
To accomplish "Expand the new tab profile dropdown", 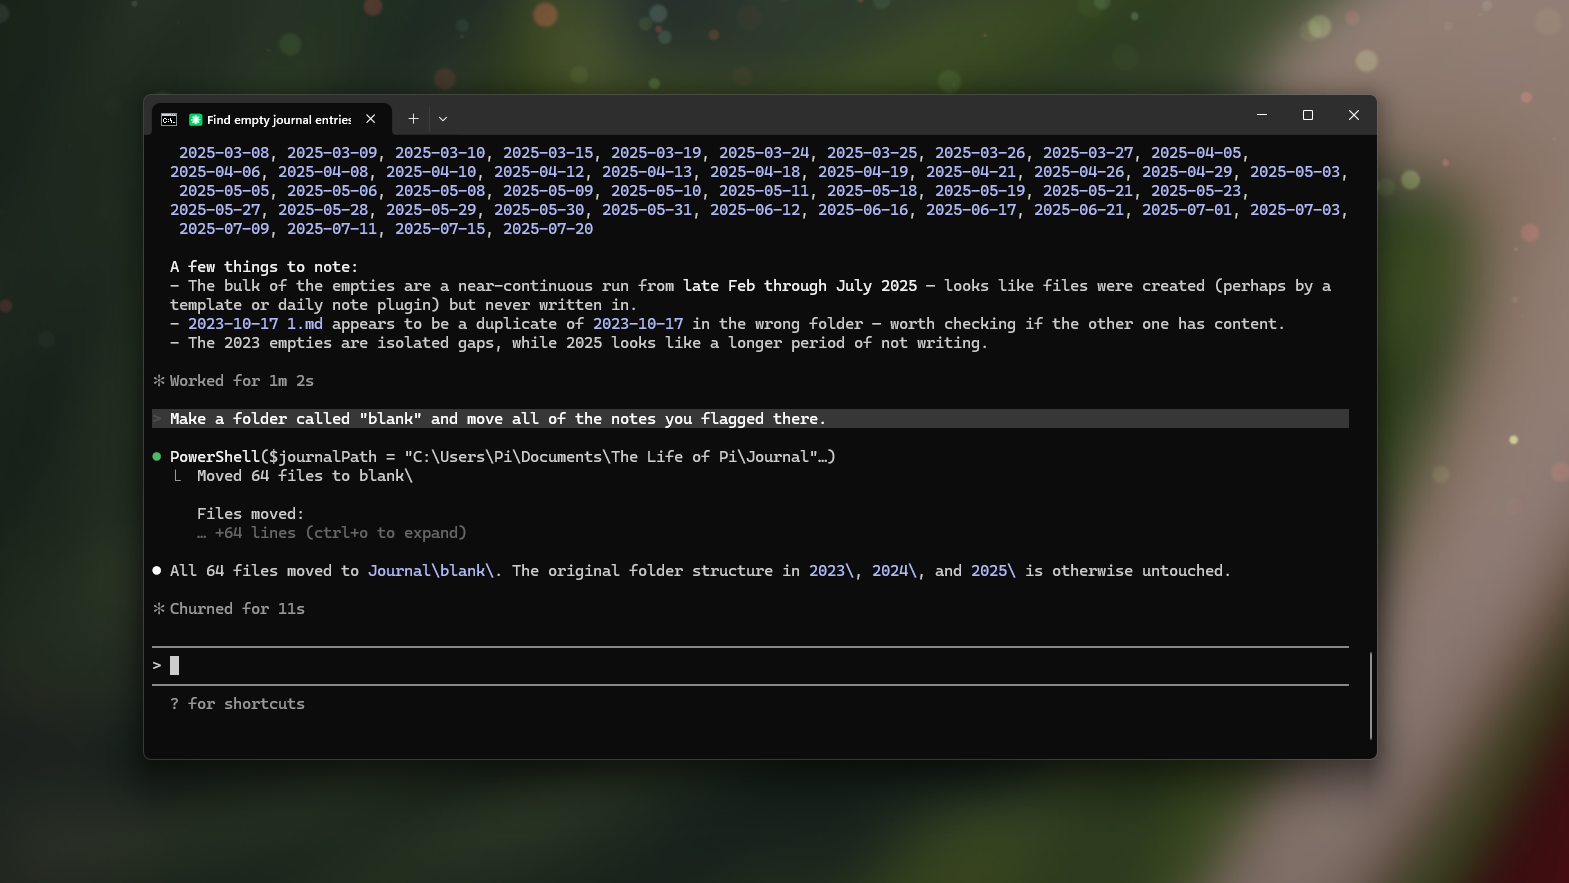I will [443, 119].
